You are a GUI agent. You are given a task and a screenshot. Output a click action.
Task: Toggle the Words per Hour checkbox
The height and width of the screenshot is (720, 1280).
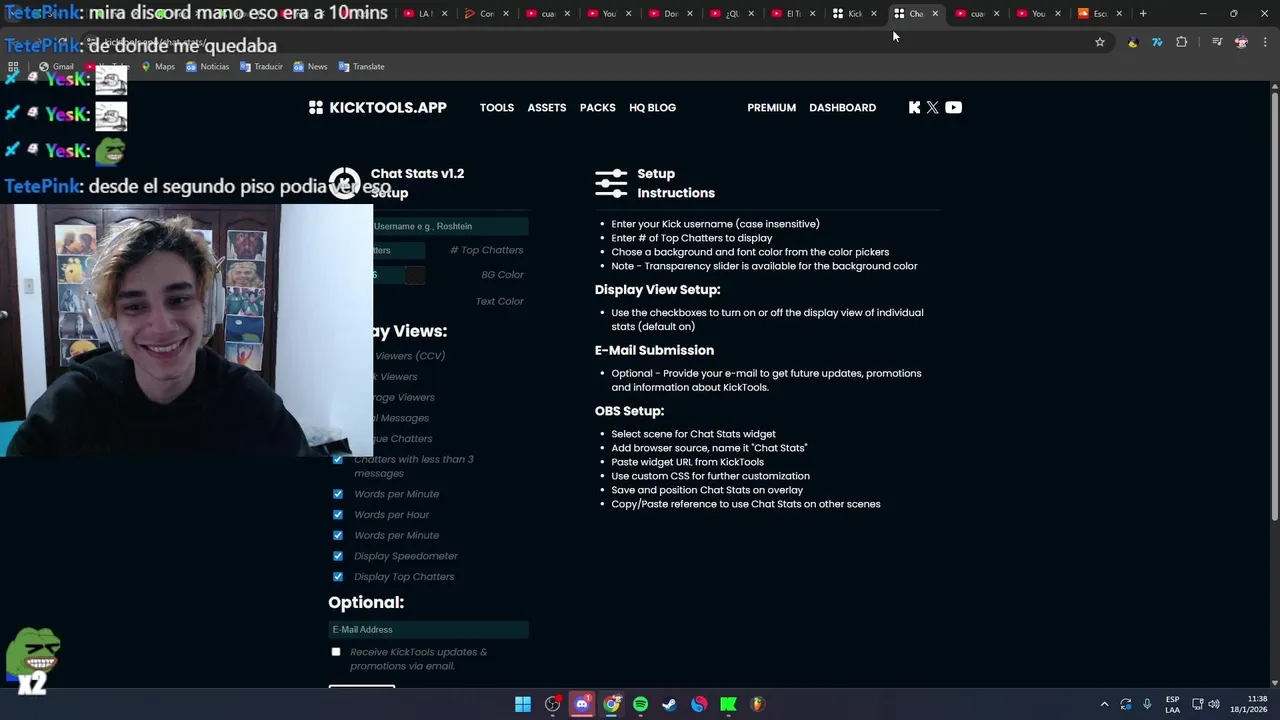[x=337, y=515]
